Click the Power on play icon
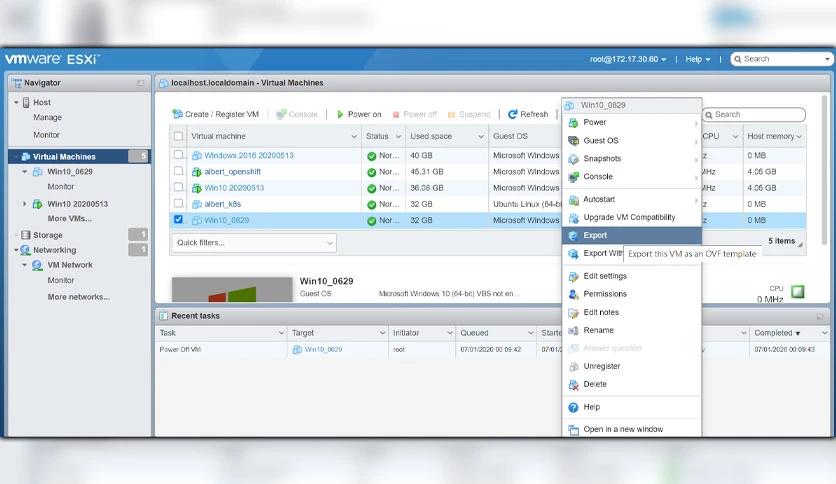This screenshot has width=836, height=484. click(x=340, y=115)
